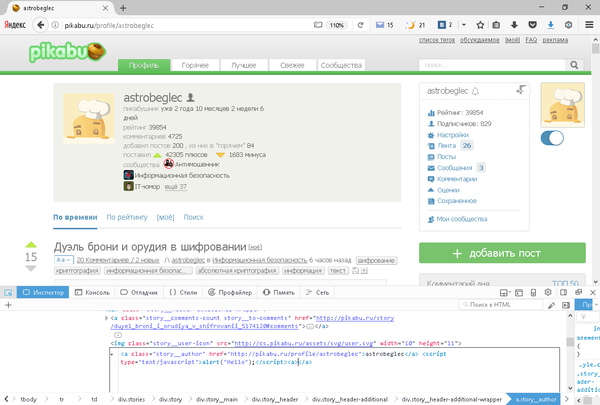
Task: Open the 110% zoom level control
Action: [x=337, y=23]
